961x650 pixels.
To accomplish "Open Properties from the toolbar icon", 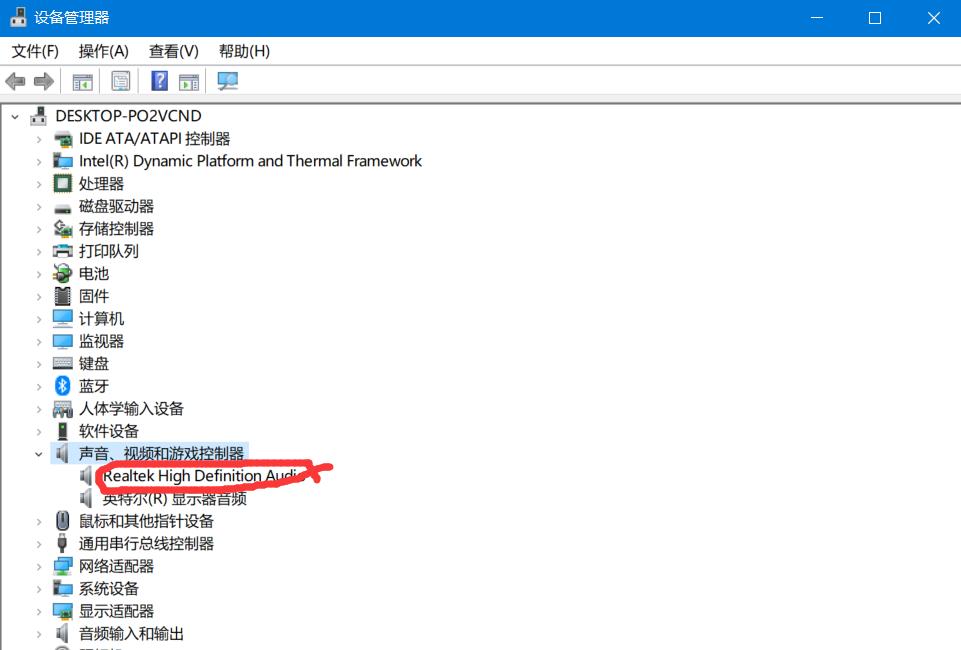I will pos(120,81).
